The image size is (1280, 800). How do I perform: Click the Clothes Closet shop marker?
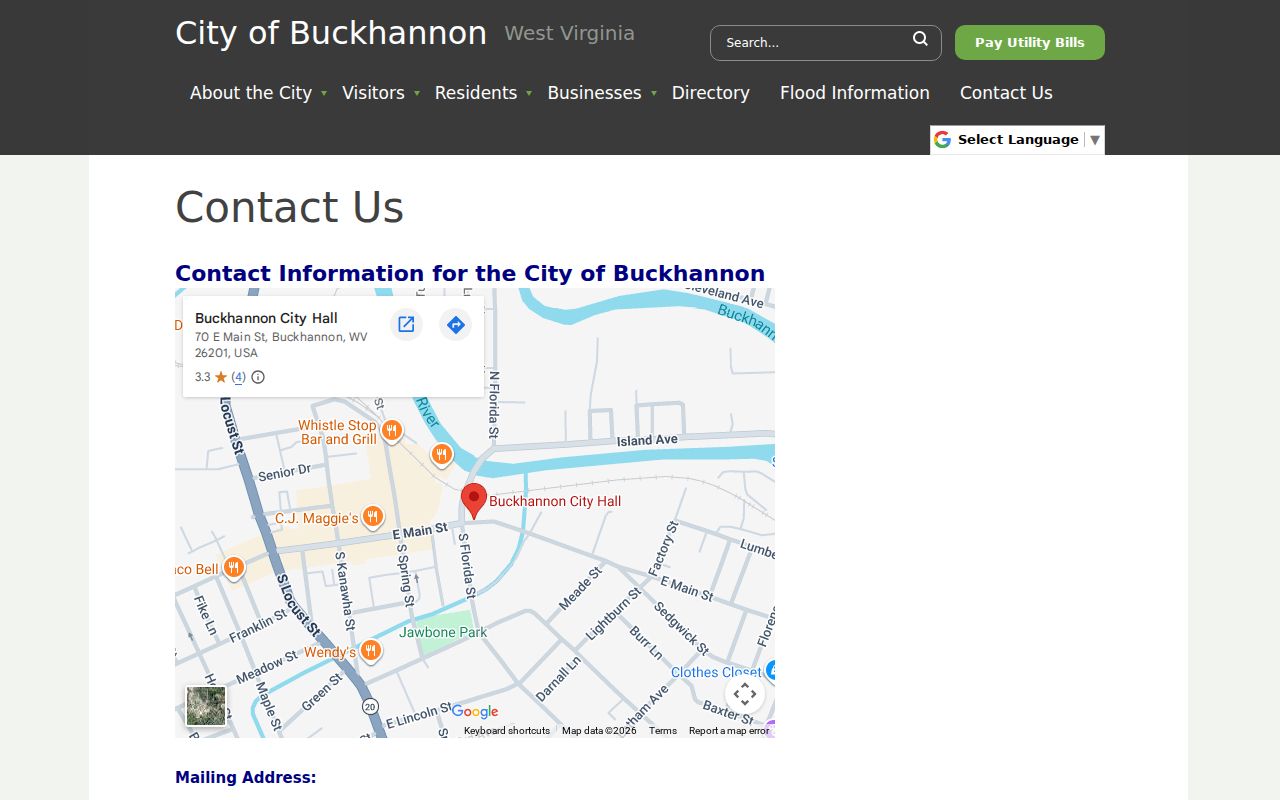pos(770,670)
